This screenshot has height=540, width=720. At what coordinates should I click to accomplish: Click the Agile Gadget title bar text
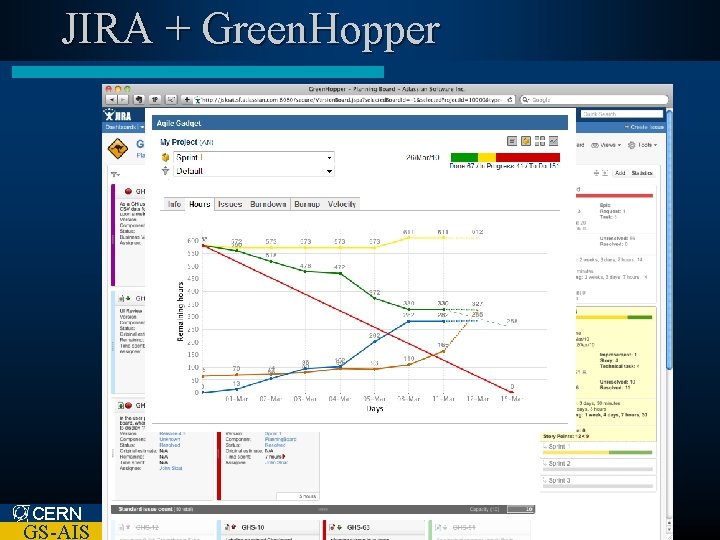click(x=179, y=123)
